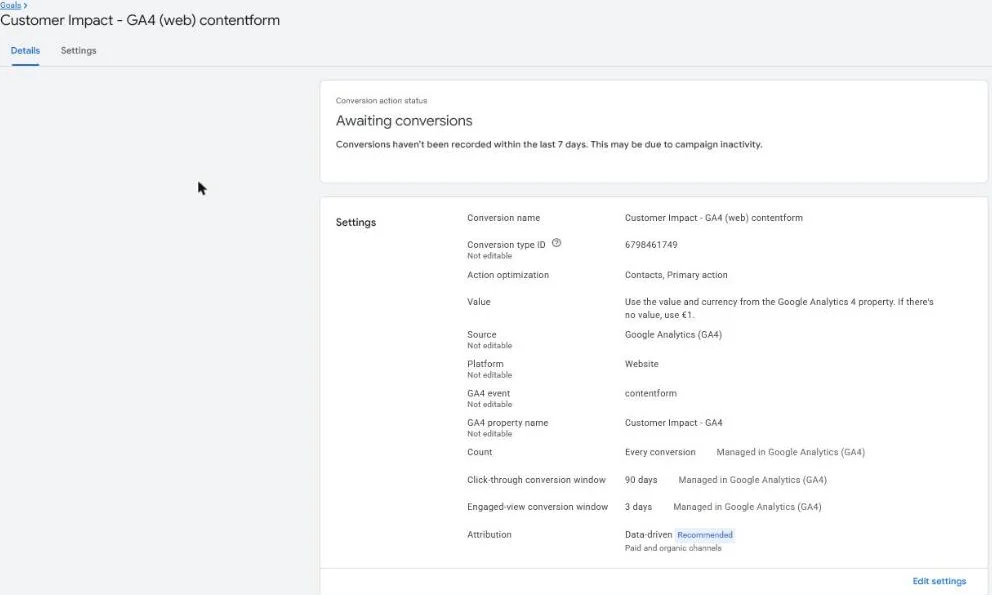Image resolution: width=992 pixels, height=595 pixels.
Task: Click the Engaged-view conversion window label
Action: pyautogui.click(x=538, y=507)
